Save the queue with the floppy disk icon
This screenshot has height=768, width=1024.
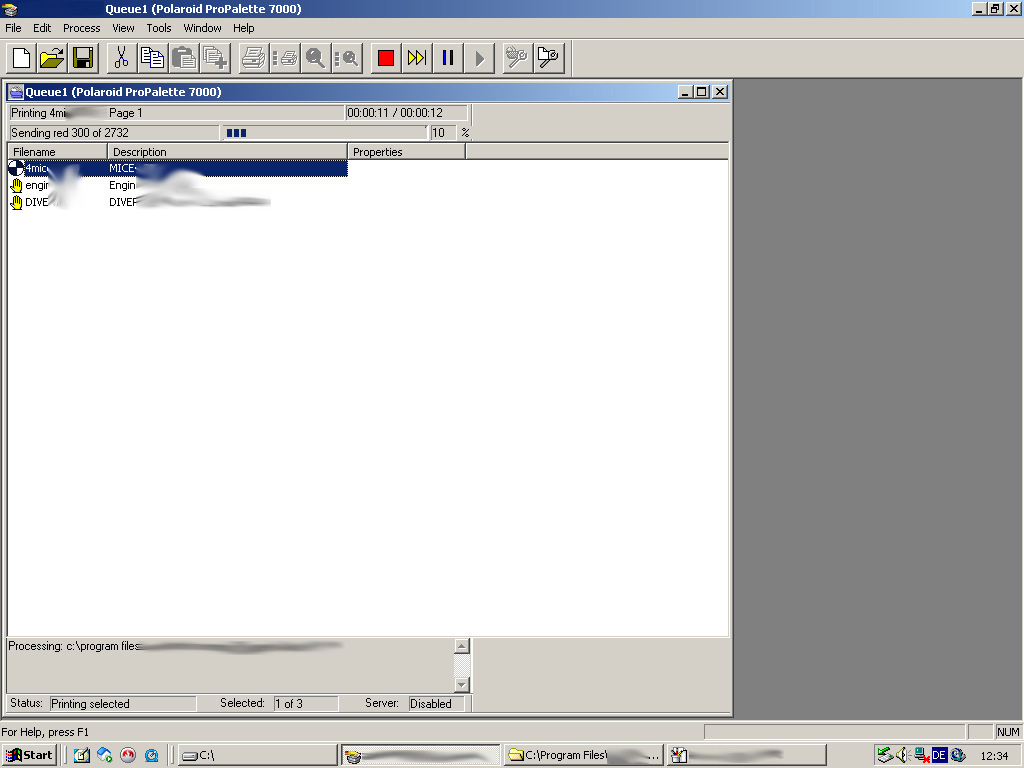coord(83,58)
